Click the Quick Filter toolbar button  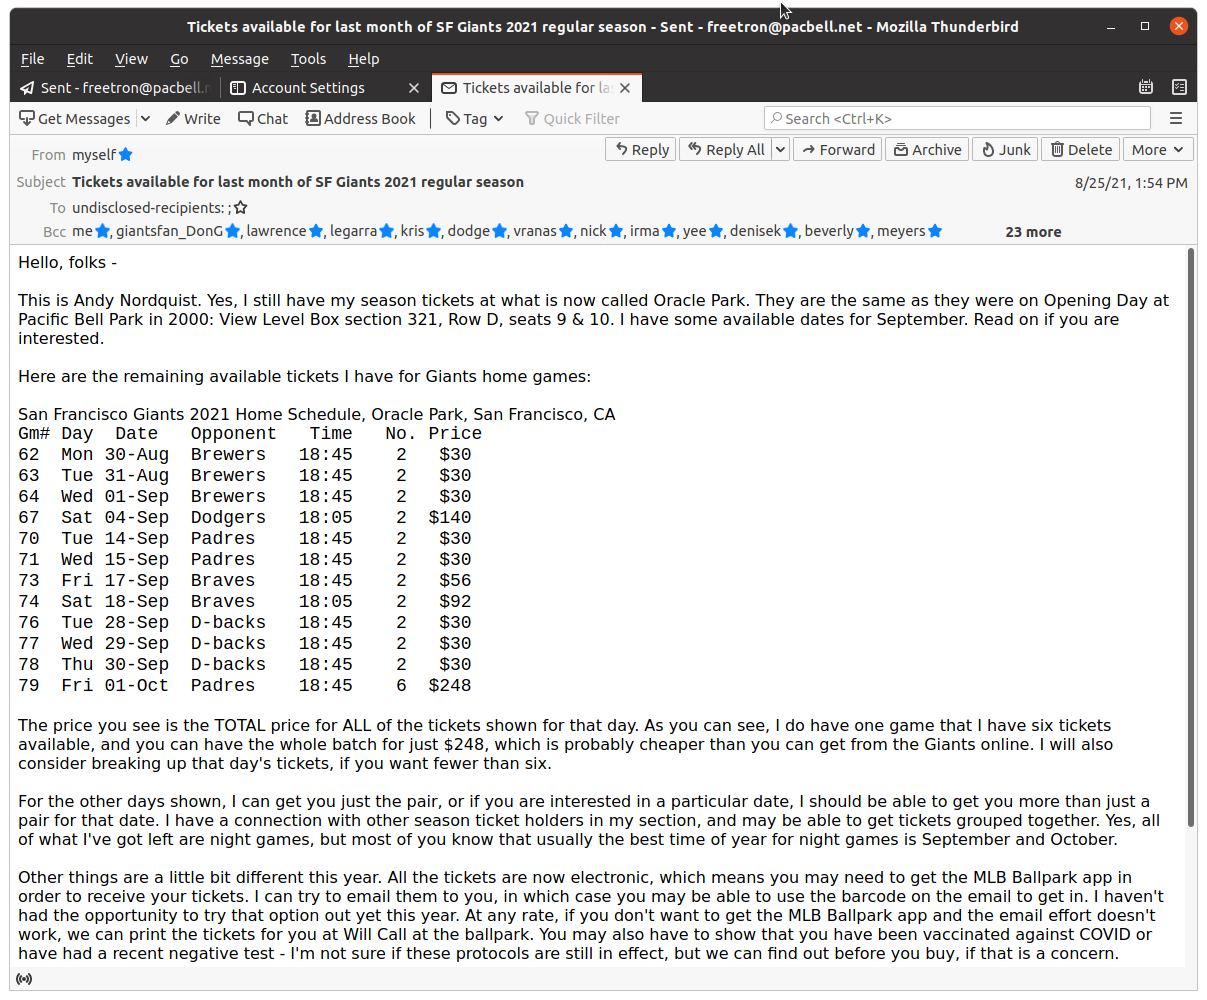click(x=572, y=119)
